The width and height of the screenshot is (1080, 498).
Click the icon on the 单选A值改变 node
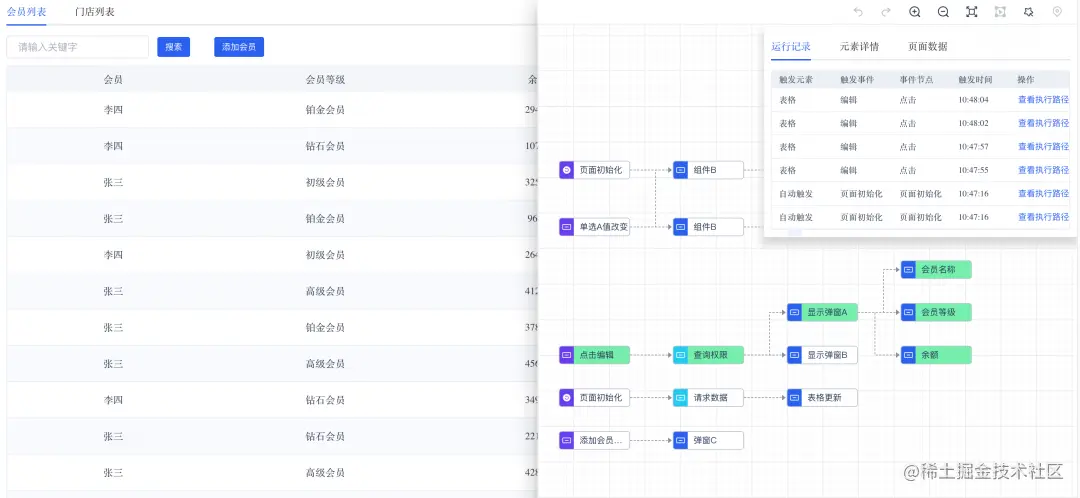[x=566, y=227]
